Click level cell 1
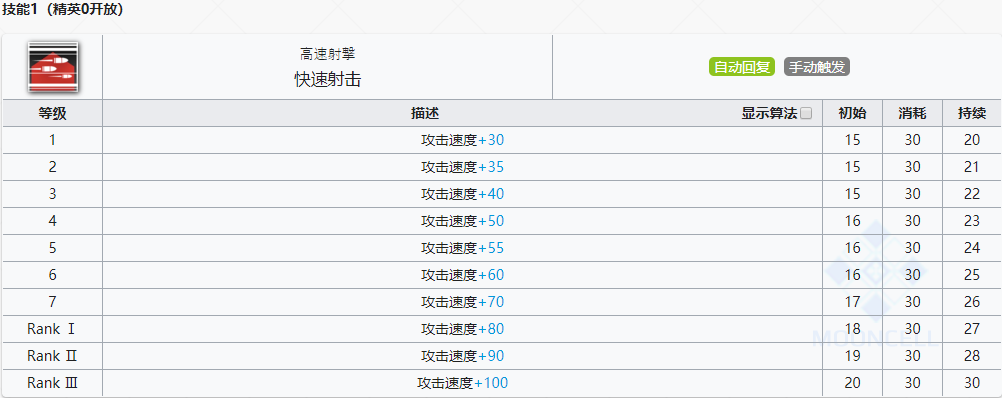 click(x=52, y=140)
